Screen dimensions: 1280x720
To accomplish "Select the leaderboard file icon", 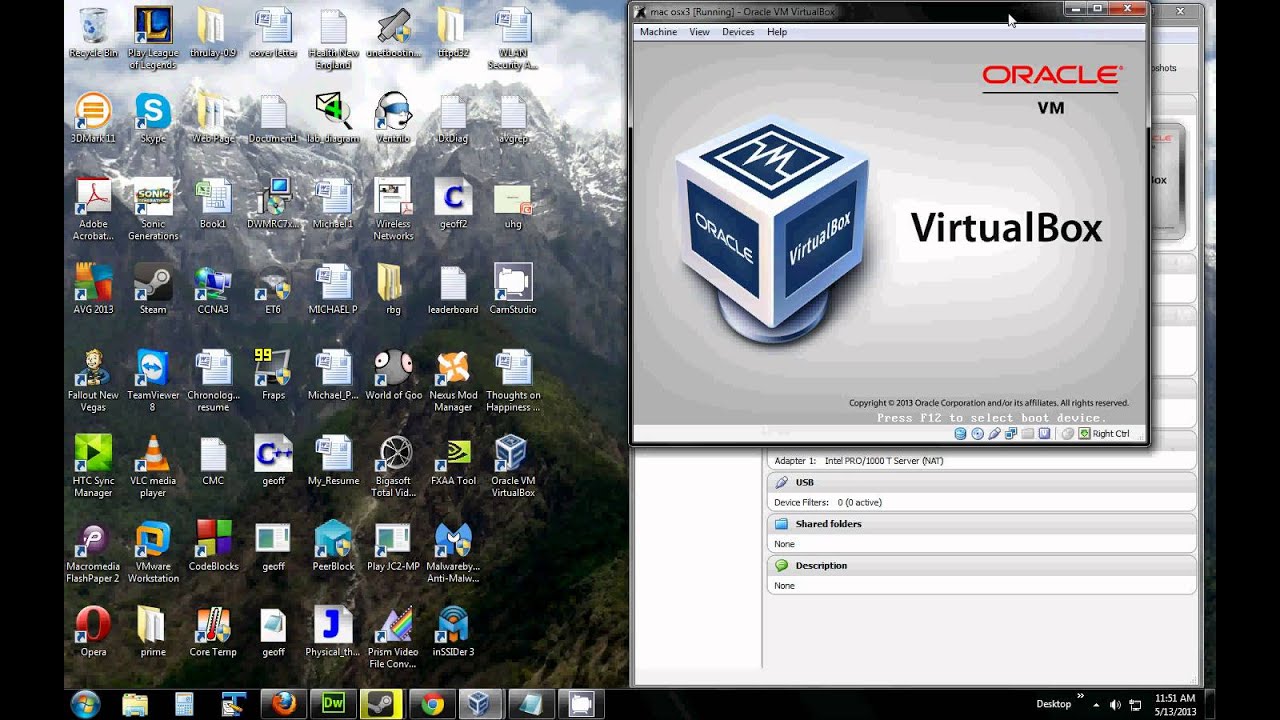I will click(x=453, y=289).
